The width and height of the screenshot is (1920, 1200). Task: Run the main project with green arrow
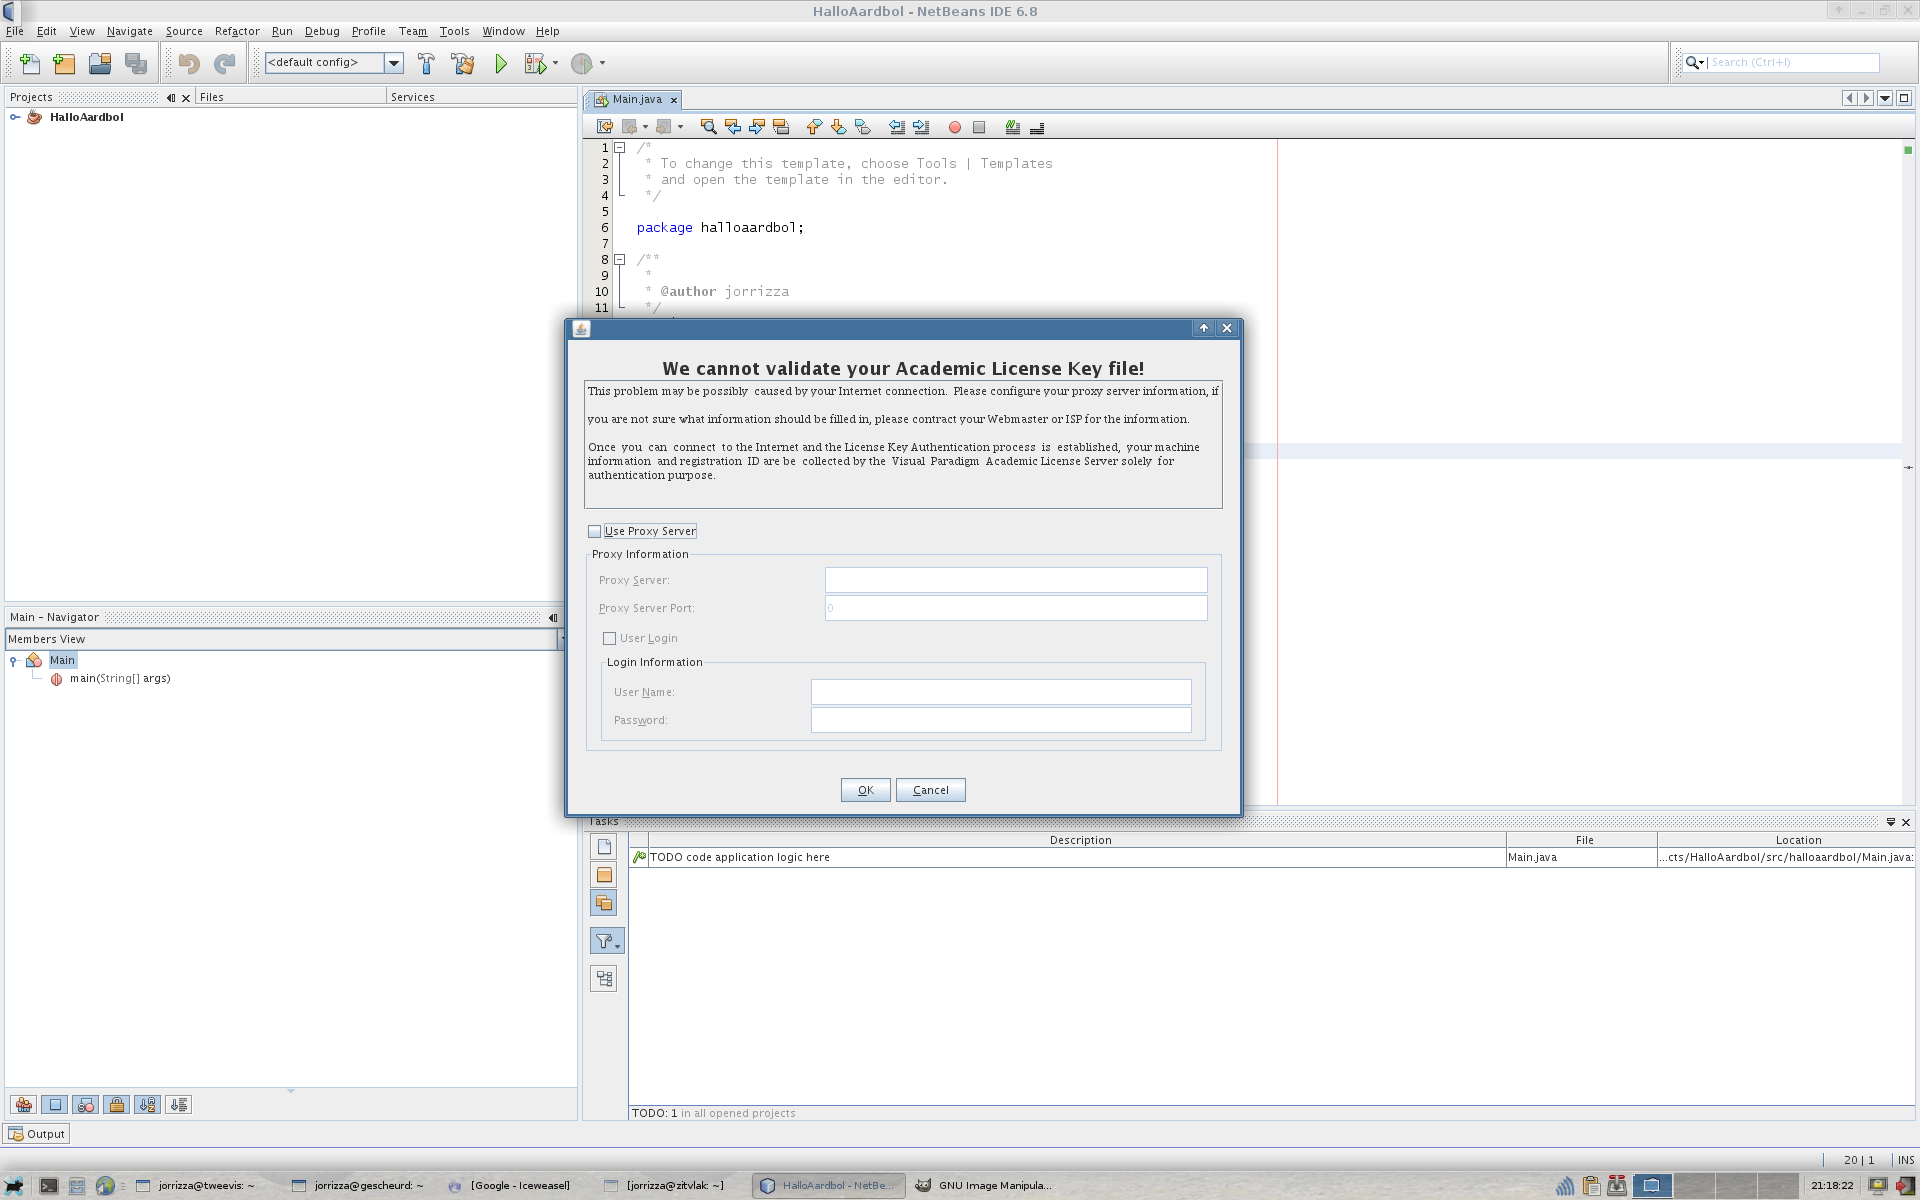pos(501,64)
